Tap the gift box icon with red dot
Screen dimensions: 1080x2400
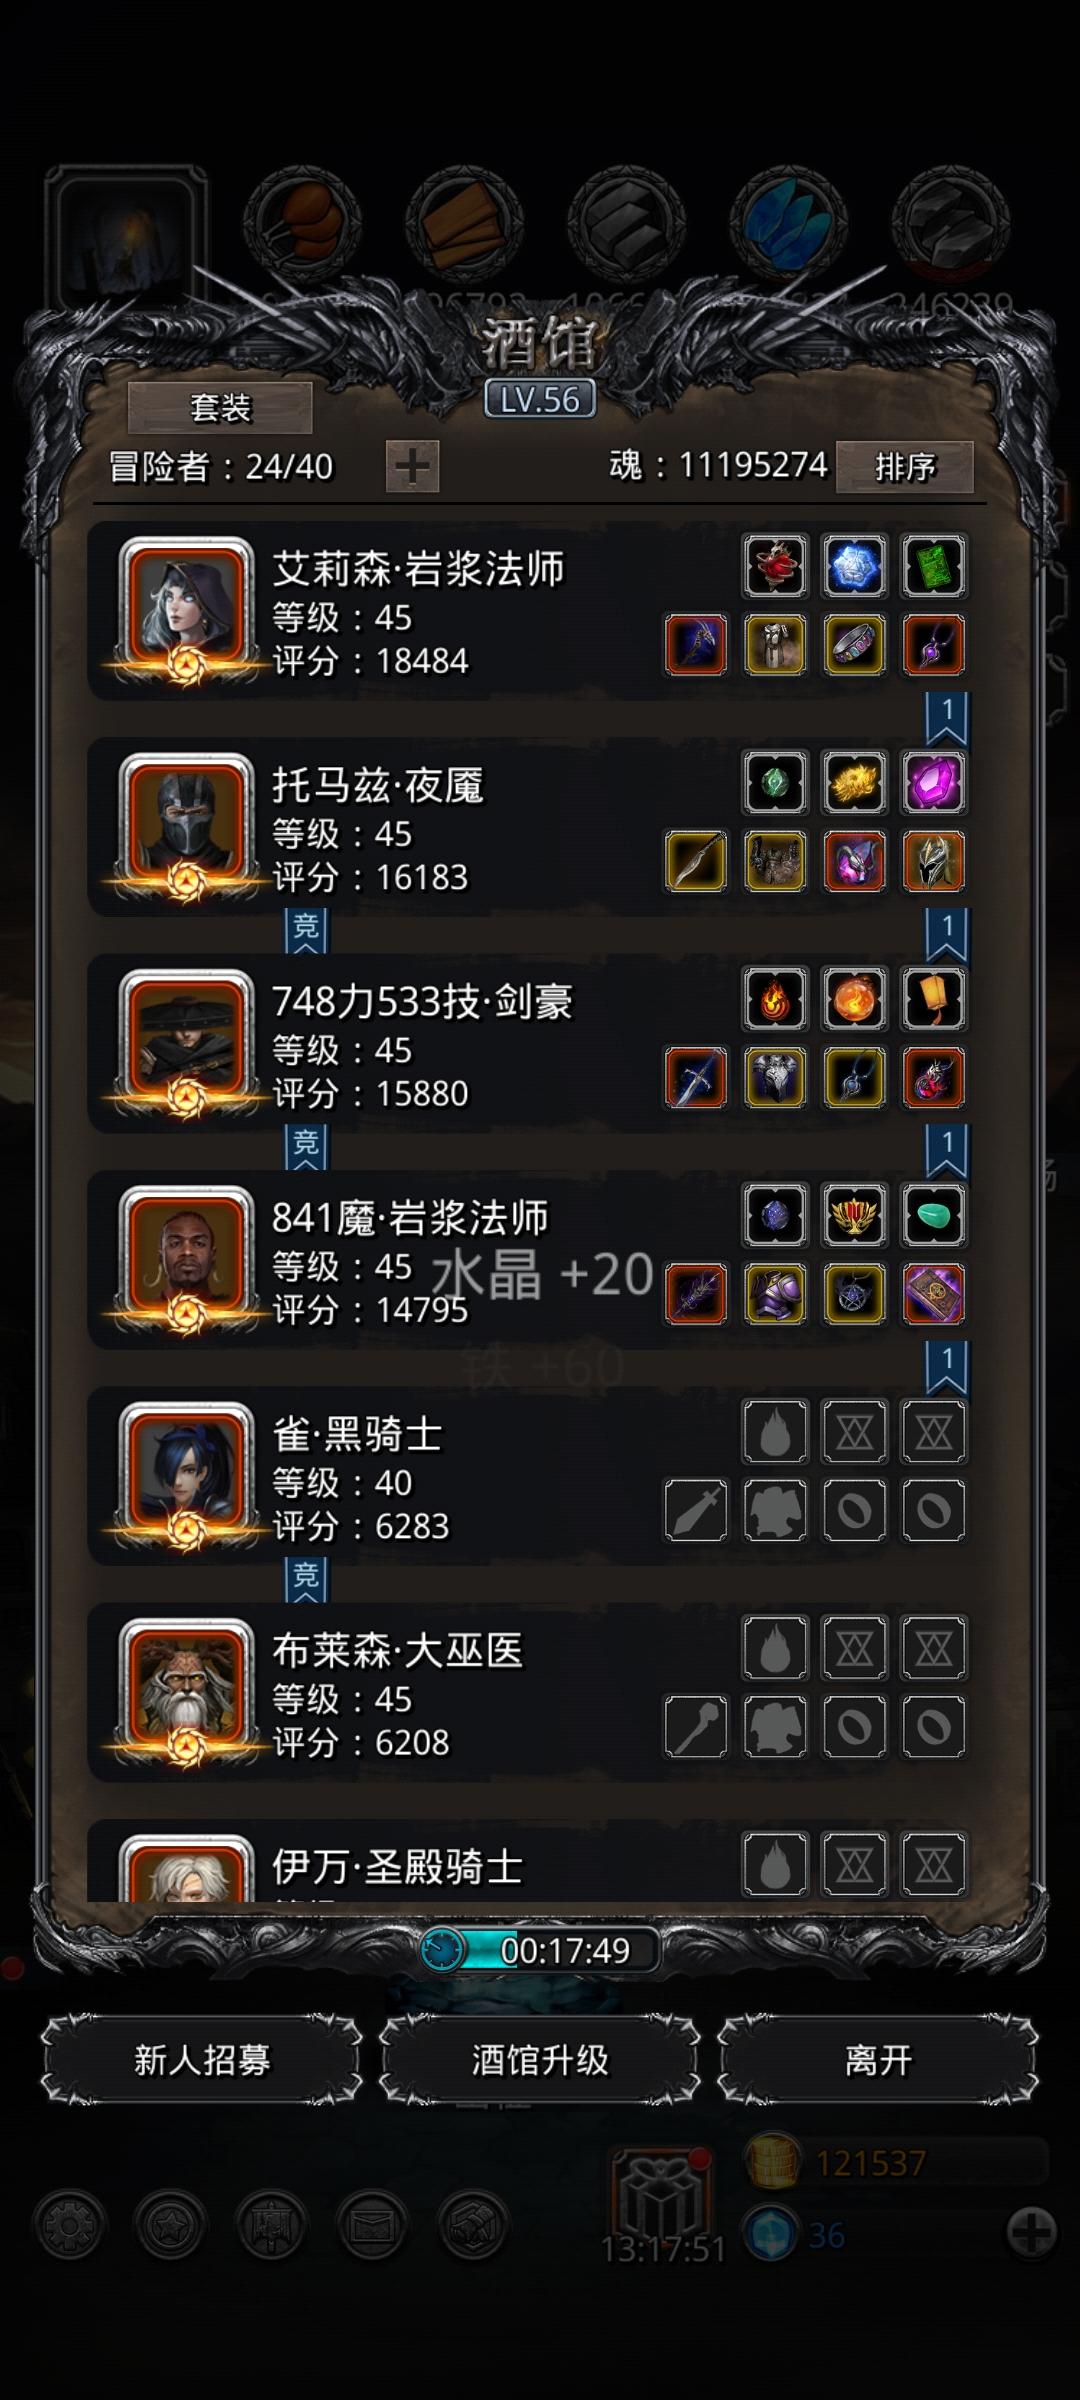pyautogui.click(x=662, y=2190)
